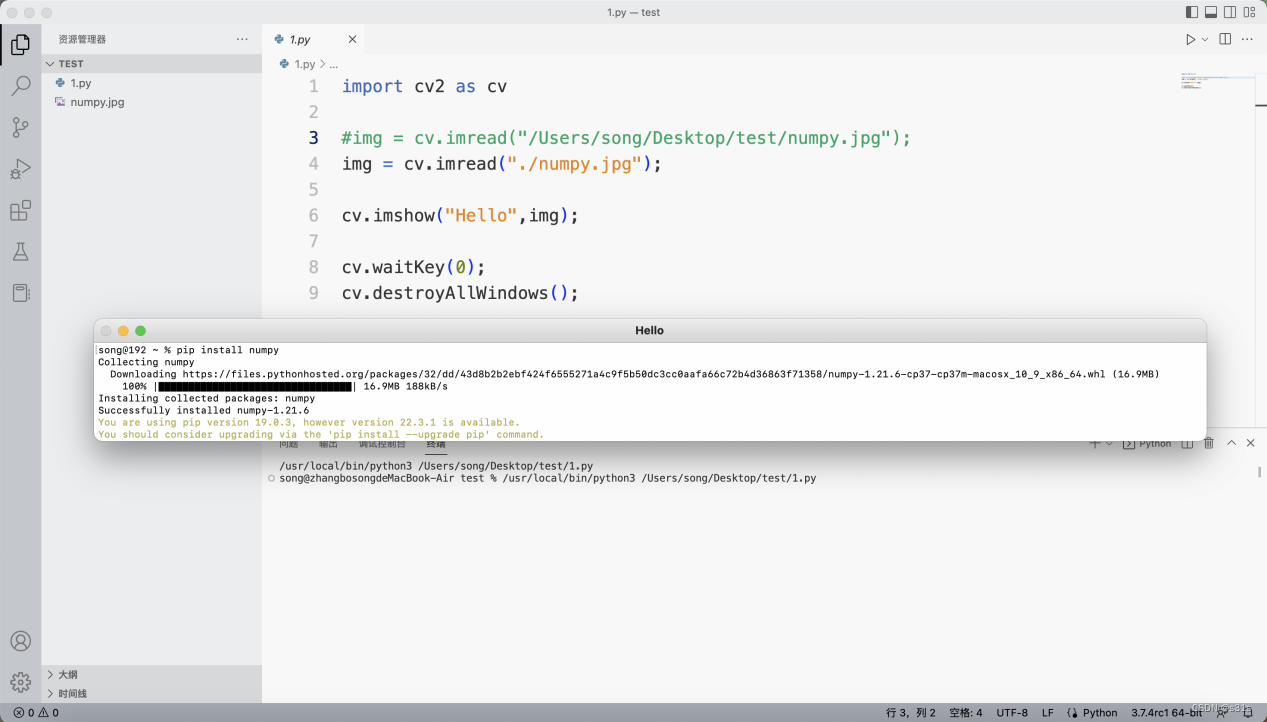Close the terminal panel

click(1251, 443)
